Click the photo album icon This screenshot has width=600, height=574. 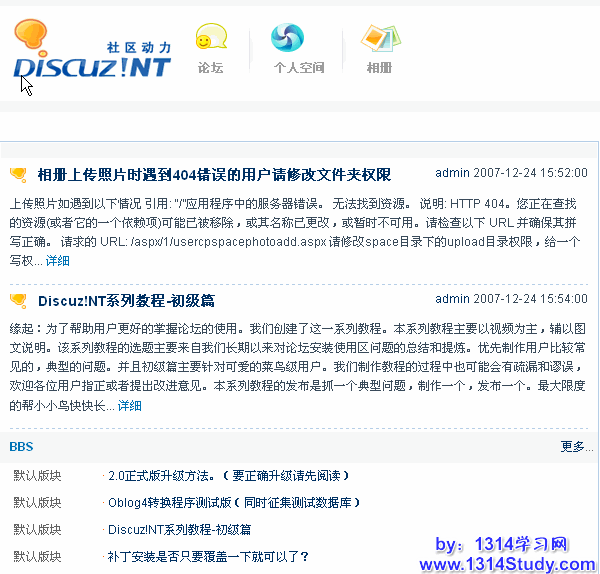click(379, 38)
